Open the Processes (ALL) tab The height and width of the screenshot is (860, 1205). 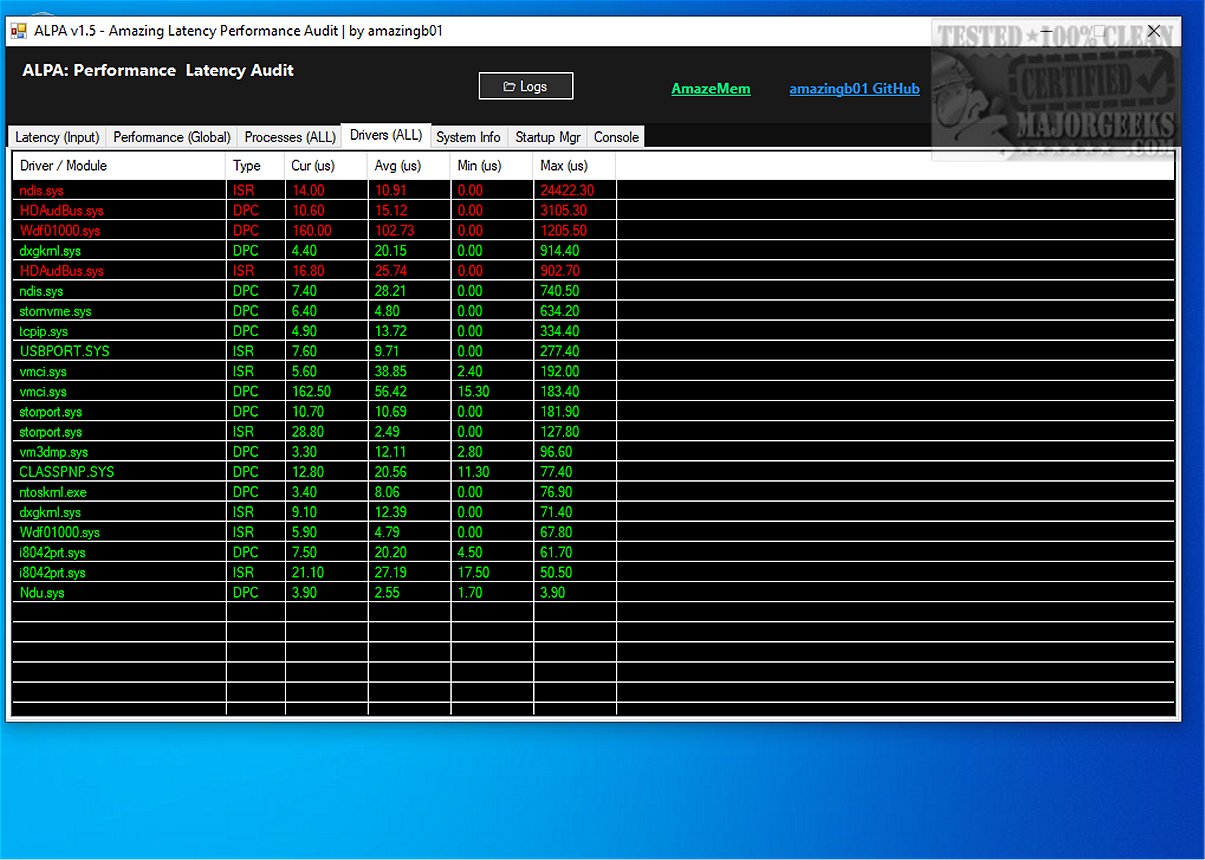click(290, 137)
